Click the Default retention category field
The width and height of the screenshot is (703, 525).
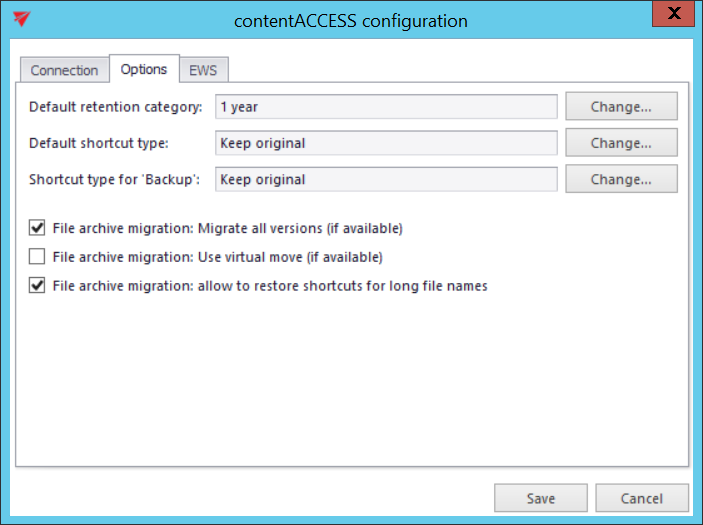pyautogui.click(x=385, y=106)
